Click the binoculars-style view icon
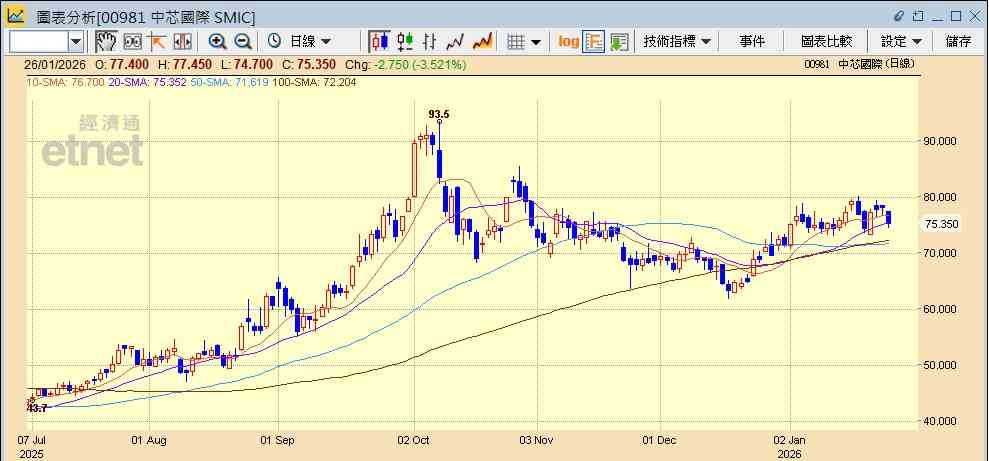 (x=132, y=42)
